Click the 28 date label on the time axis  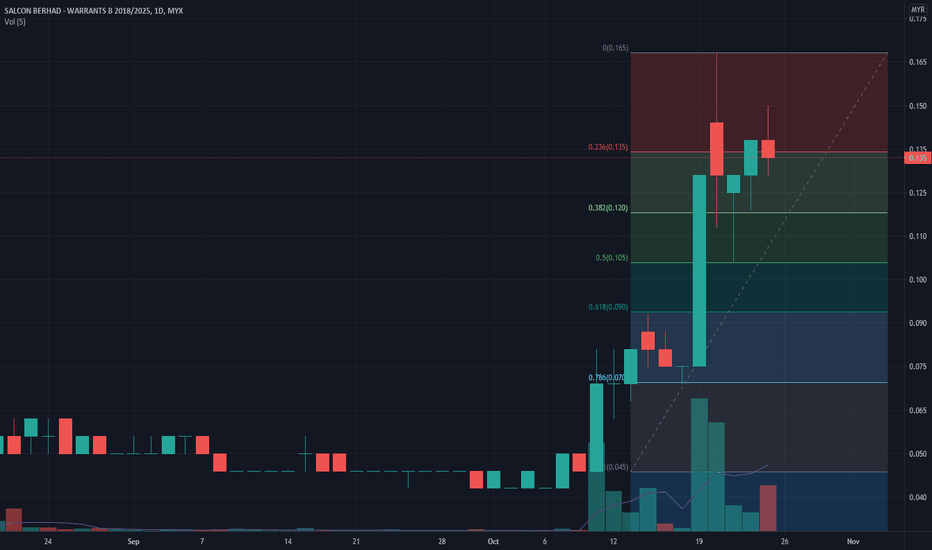click(442, 542)
